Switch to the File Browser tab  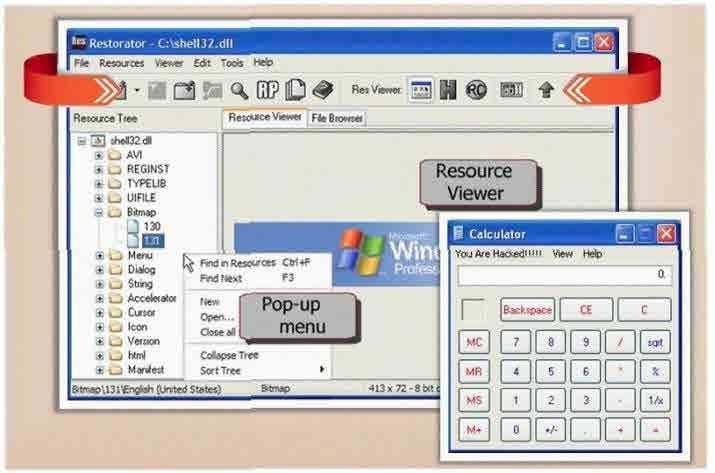337,118
